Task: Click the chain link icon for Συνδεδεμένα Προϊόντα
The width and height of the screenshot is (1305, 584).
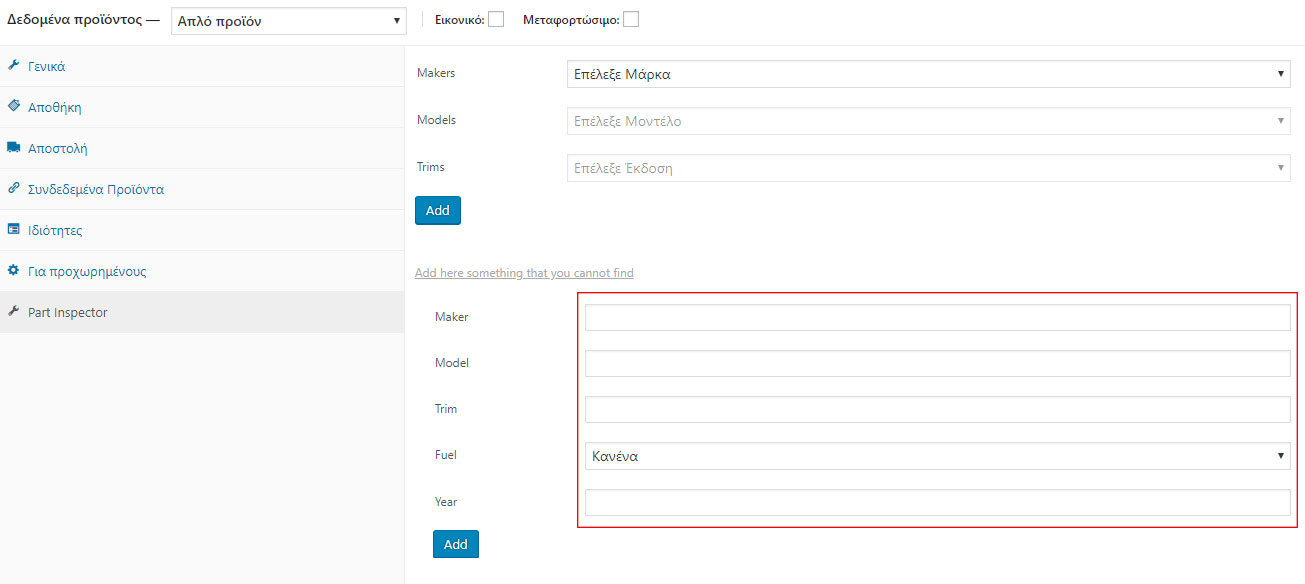Action: point(13,189)
